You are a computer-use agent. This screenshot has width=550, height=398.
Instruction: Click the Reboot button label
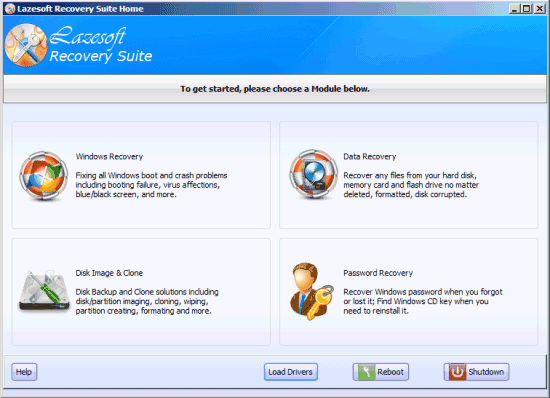click(x=390, y=372)
